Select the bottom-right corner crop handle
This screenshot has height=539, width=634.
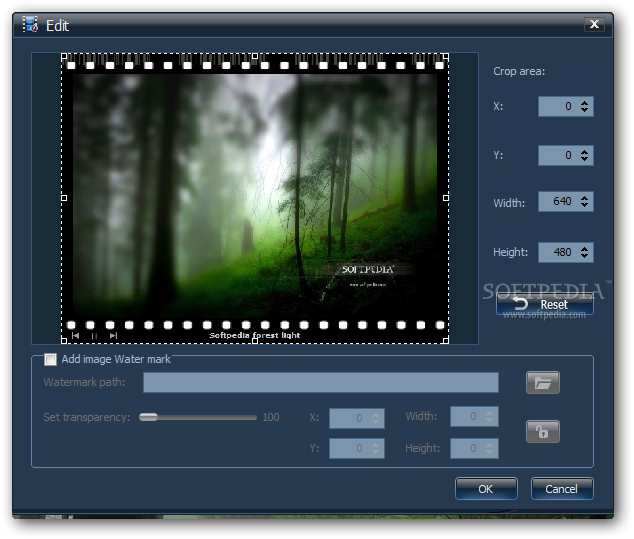[x=446, y=341]
